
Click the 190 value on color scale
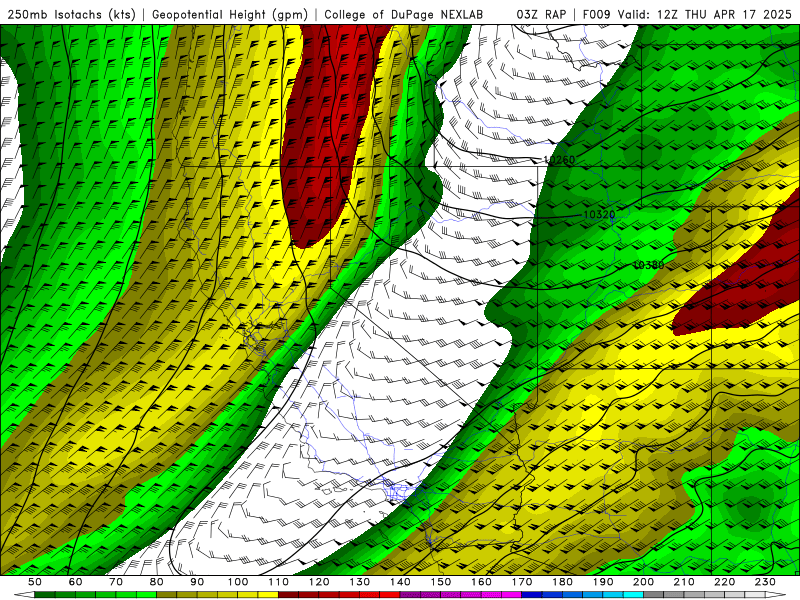click(603, 582)
